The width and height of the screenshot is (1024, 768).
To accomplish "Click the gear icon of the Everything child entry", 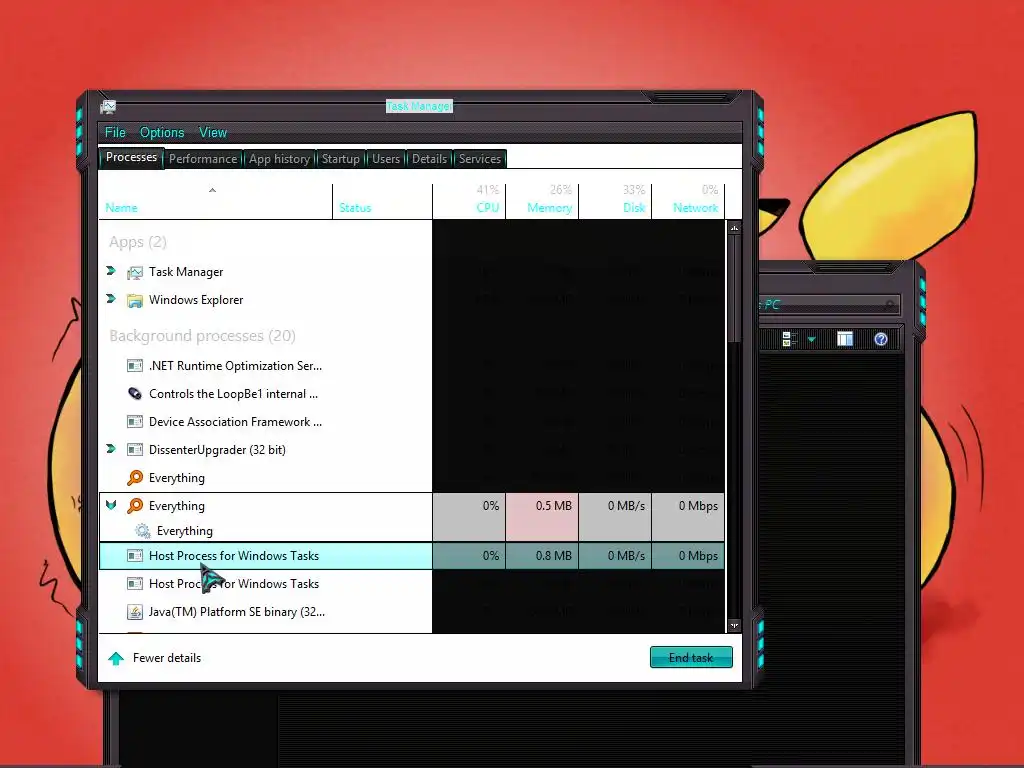I will pyautogui.click(x=142, y=531).
